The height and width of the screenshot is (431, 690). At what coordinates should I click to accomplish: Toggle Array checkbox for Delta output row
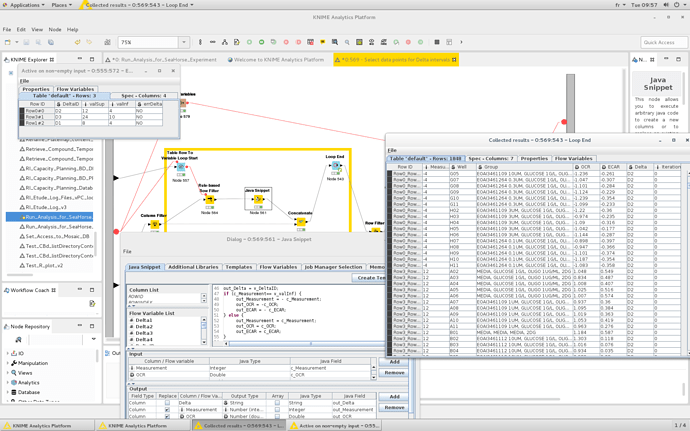(x=277, y=403)
